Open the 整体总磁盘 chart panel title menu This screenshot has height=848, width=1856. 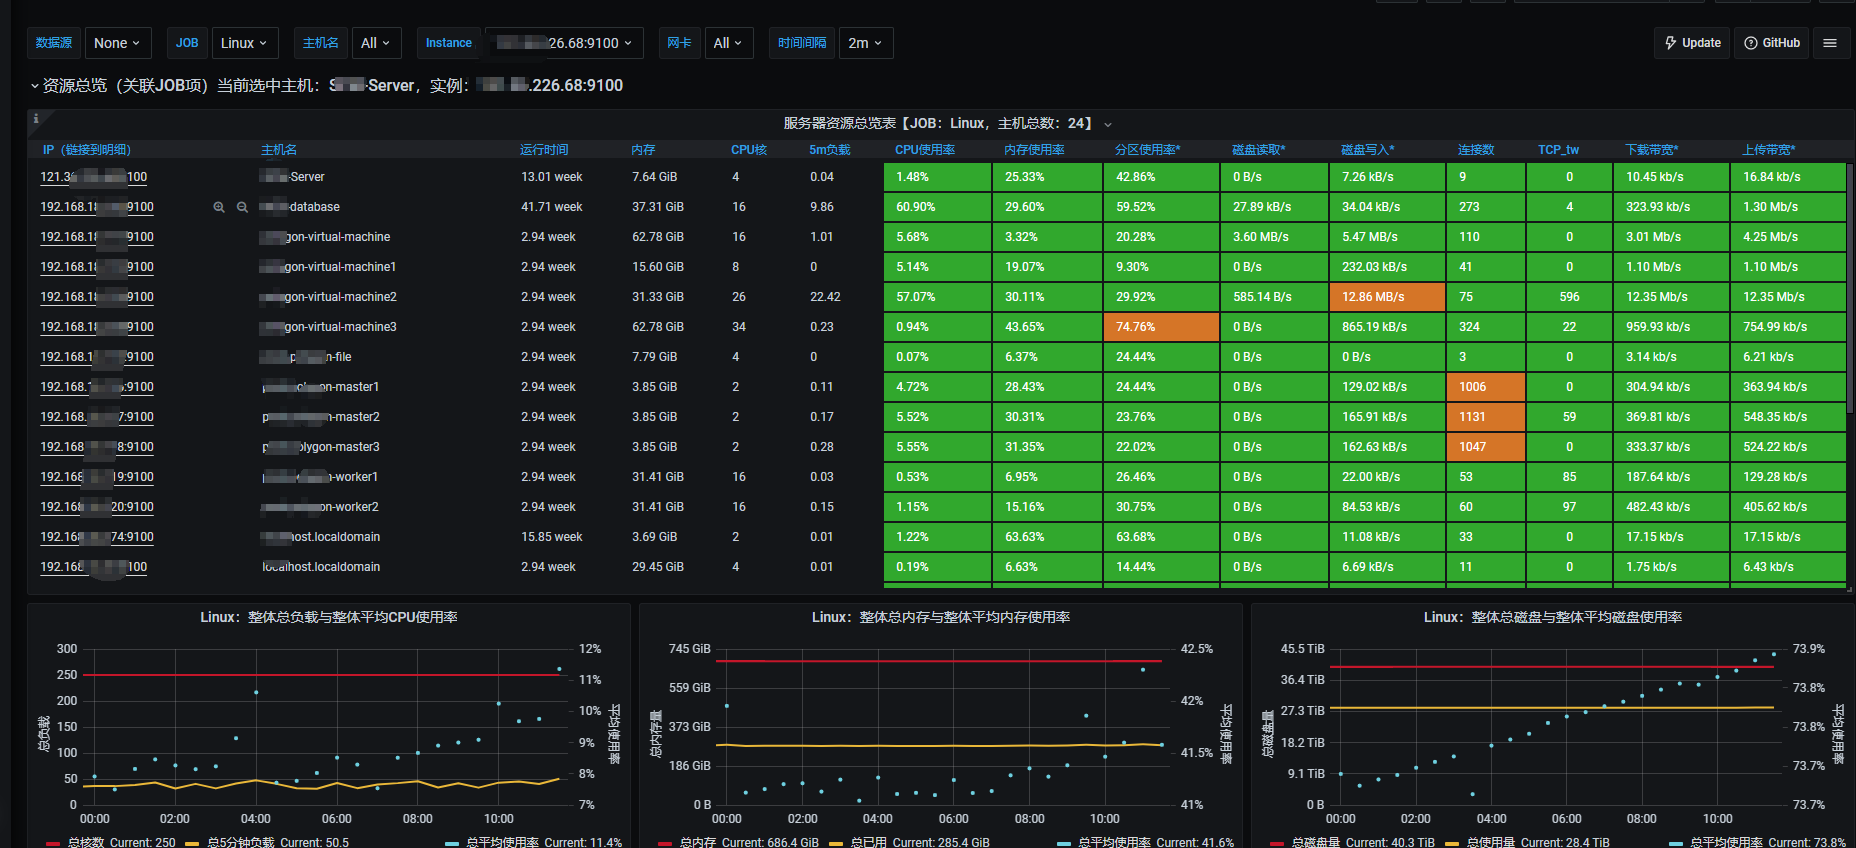coord(1552,617)
